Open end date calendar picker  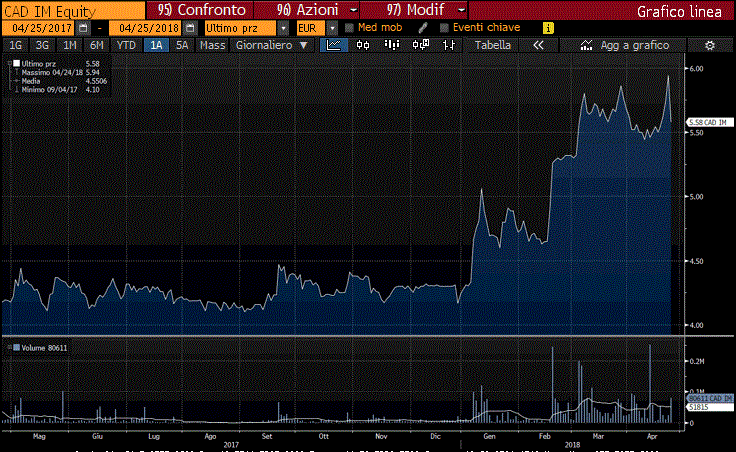188,28
